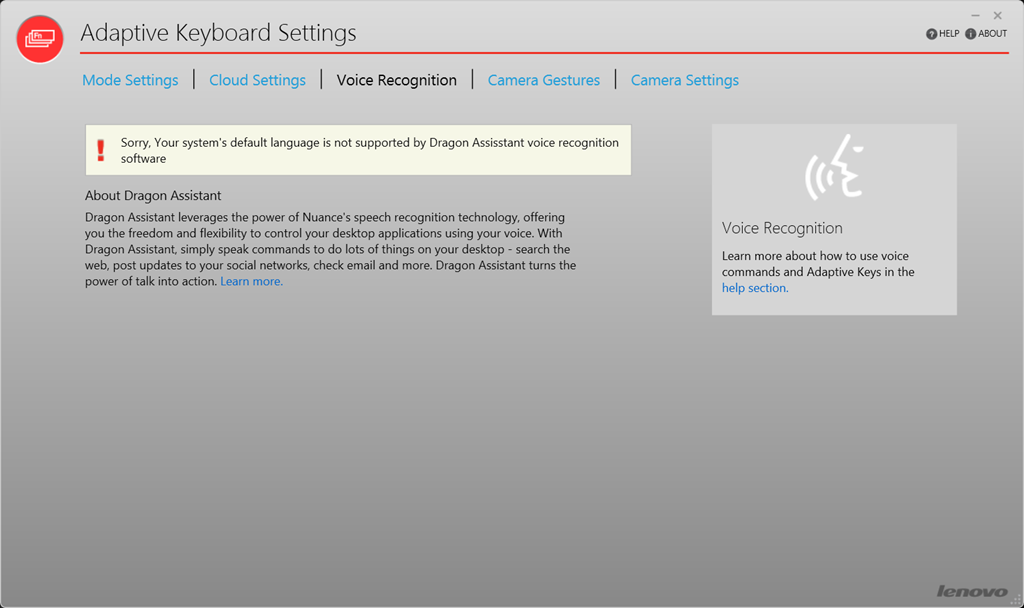Screen dimensions: 1024x608
Task: Click the unsupported language warning message
Action: pyautogui.click(x=369, y=150)
